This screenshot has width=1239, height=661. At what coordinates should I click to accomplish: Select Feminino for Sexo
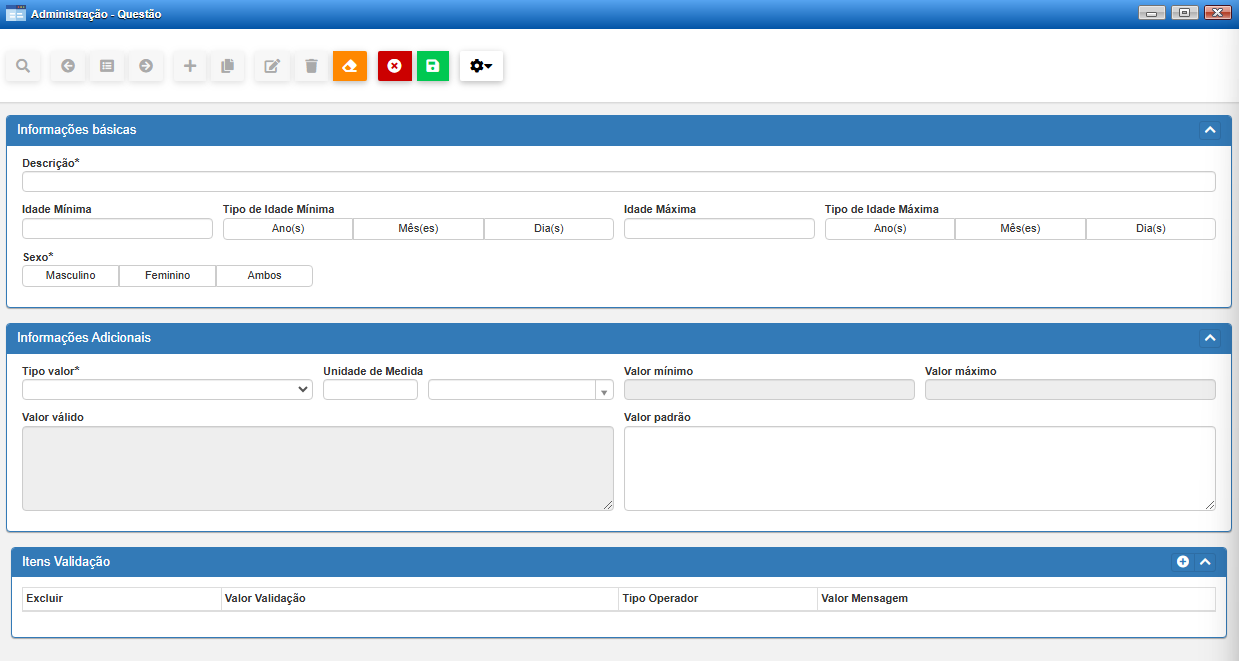tap(167, 276)
